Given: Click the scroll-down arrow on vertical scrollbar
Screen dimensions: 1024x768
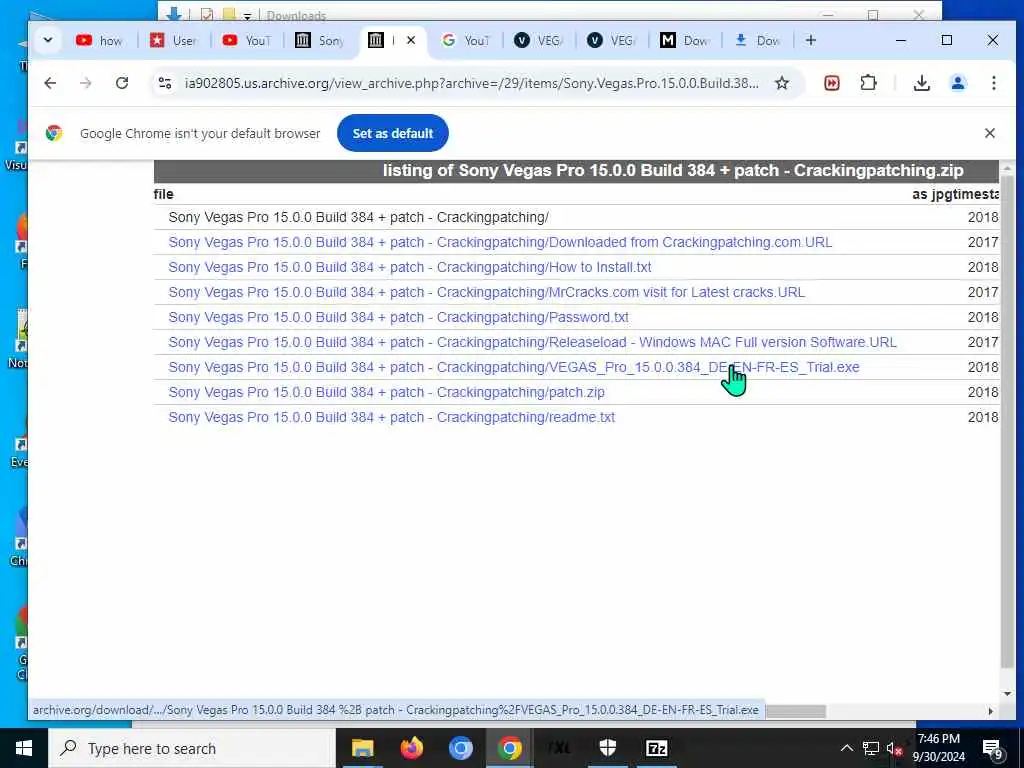Looking at the screenshot, I should point(1007,694).
